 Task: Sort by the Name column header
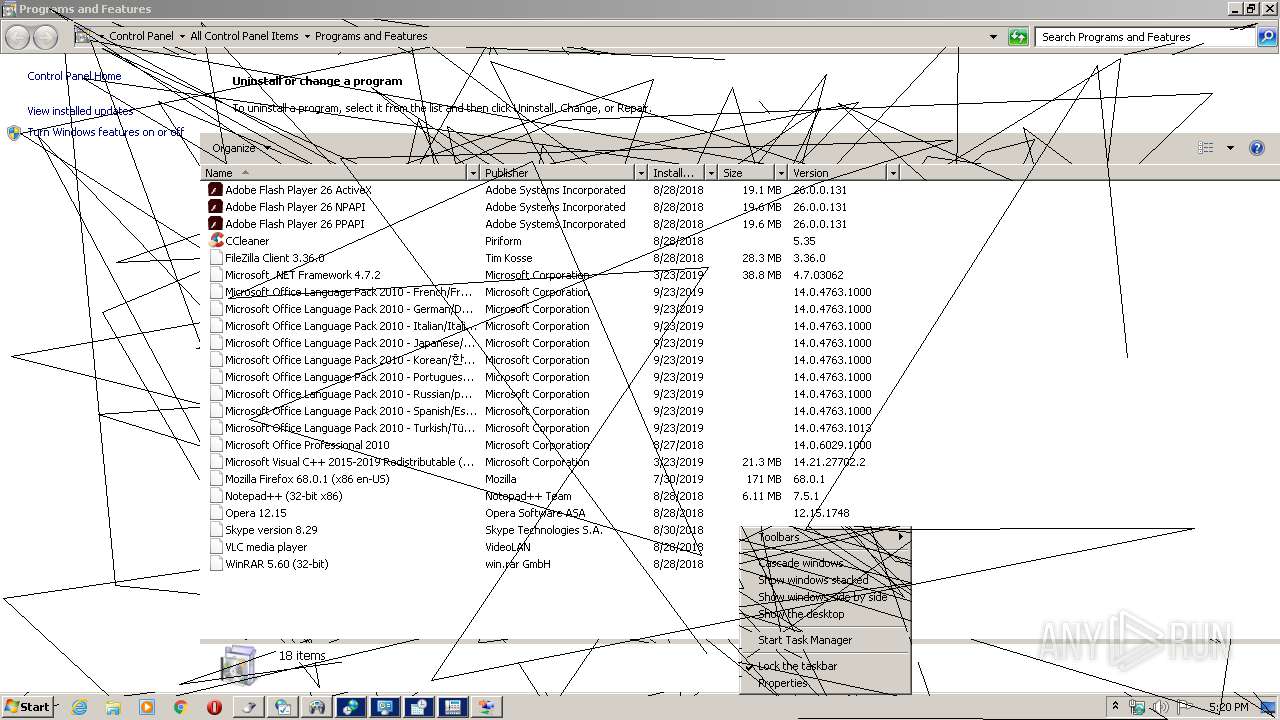335,173
